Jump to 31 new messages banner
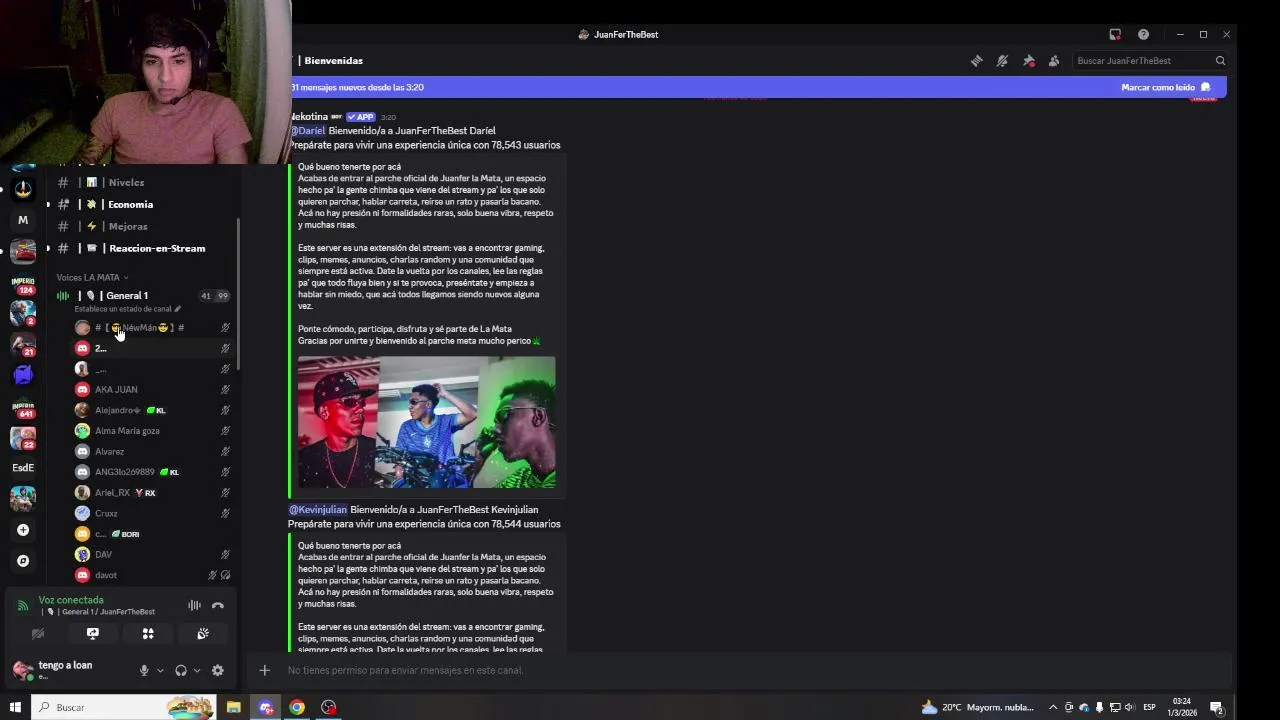 pos(757,87)
